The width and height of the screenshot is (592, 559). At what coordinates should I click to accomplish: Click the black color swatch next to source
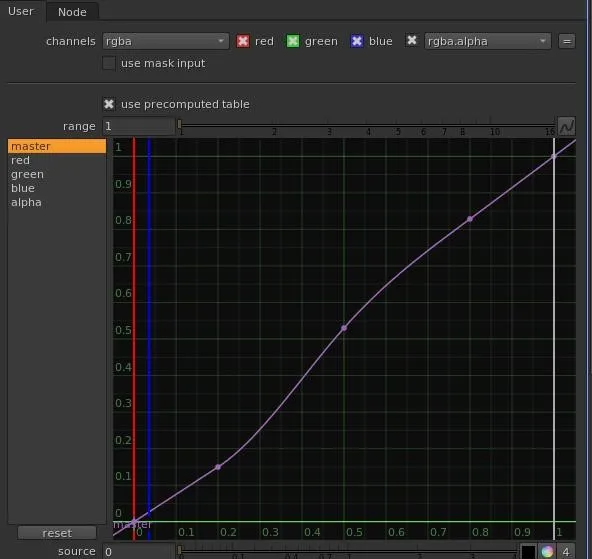[x=529, y=551]
